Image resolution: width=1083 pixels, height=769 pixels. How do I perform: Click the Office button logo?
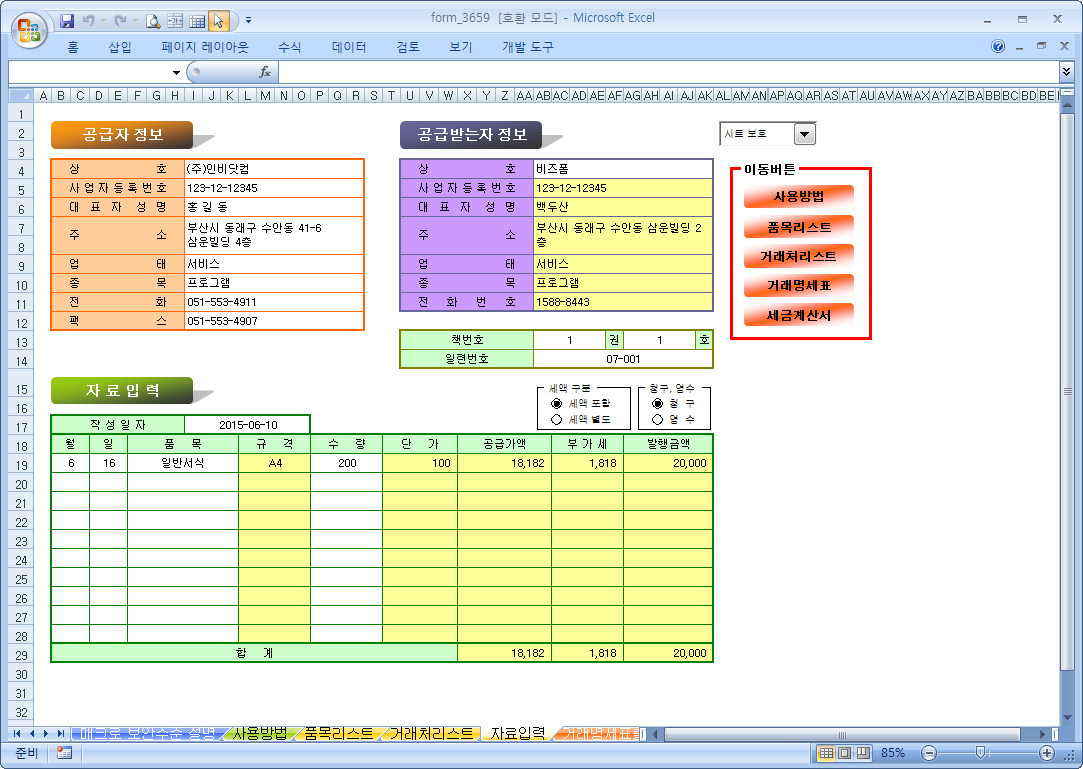tap(27, 27)
